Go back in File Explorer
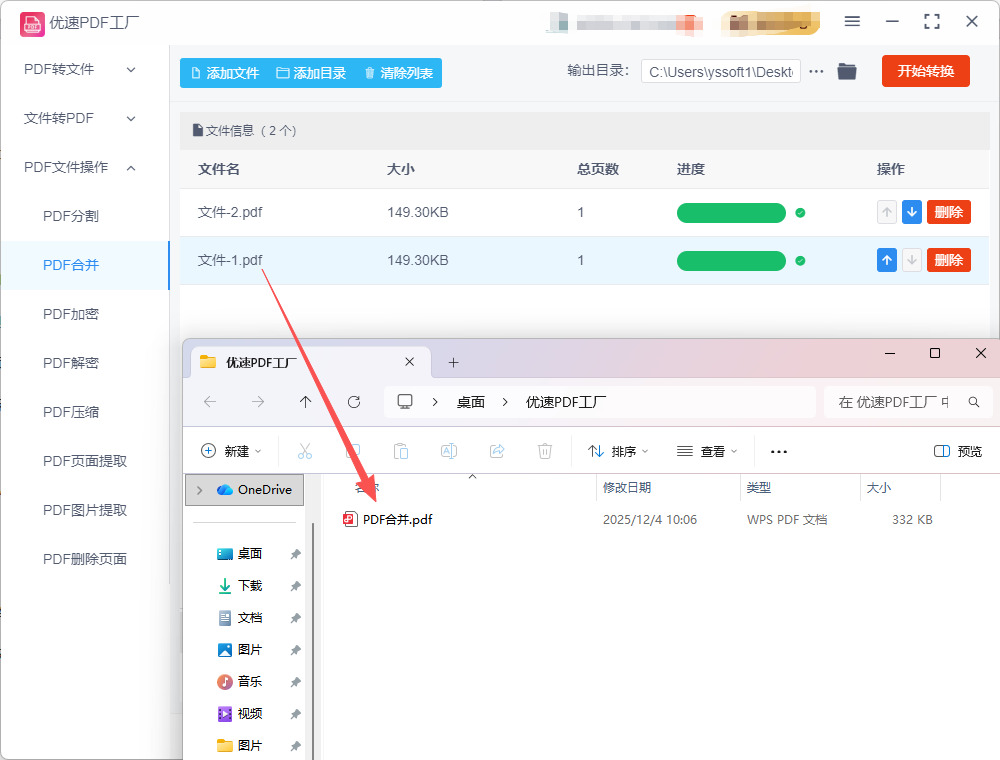 [x=210, y=402]
